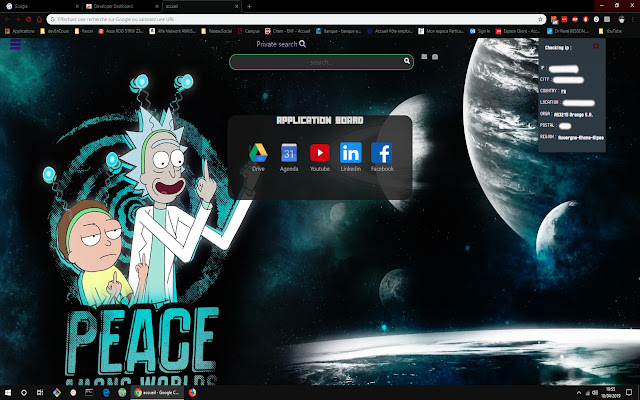
Task: Open the Sign In bookmark
Action: pyautogui.click(x=480, y=31)
